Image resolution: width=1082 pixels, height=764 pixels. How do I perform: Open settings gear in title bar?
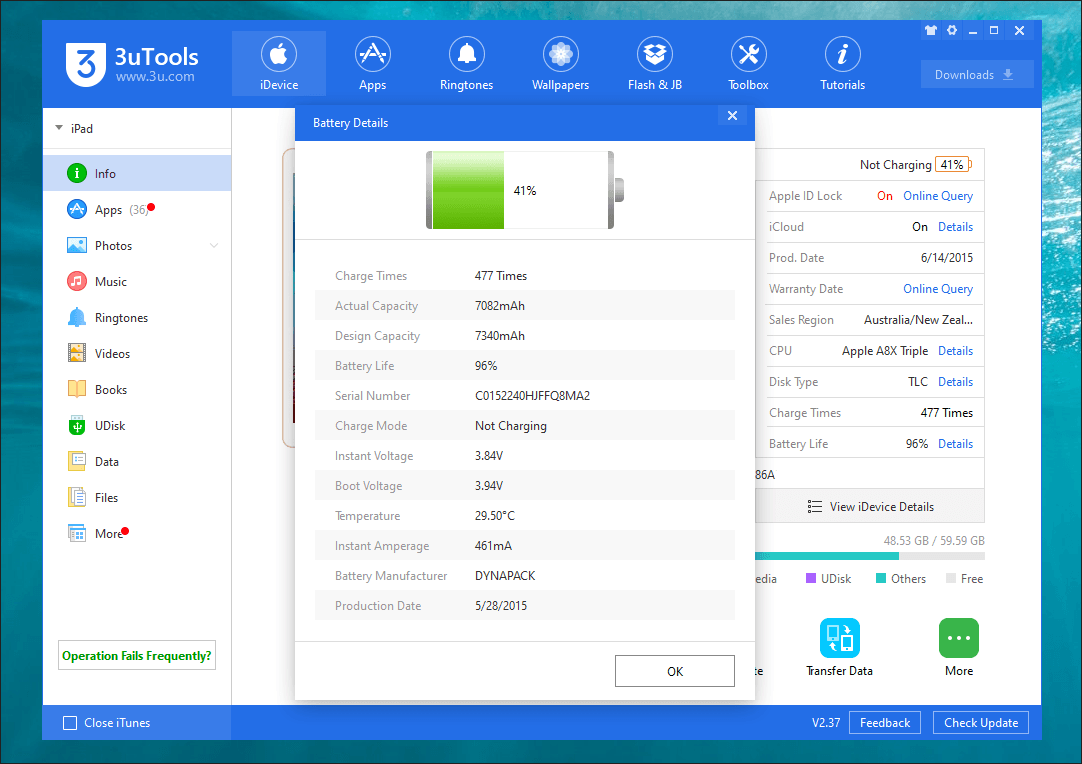(952, 30)
